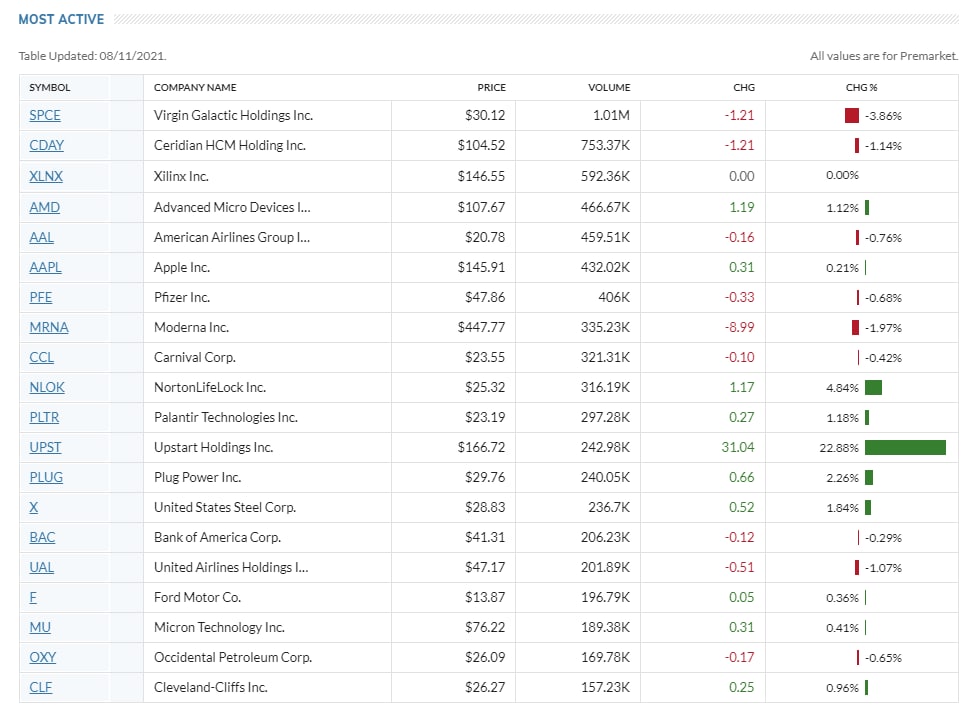Click the SYMBOL column header
The height and width of the screenshot is (717, 975).
point(50,88)
